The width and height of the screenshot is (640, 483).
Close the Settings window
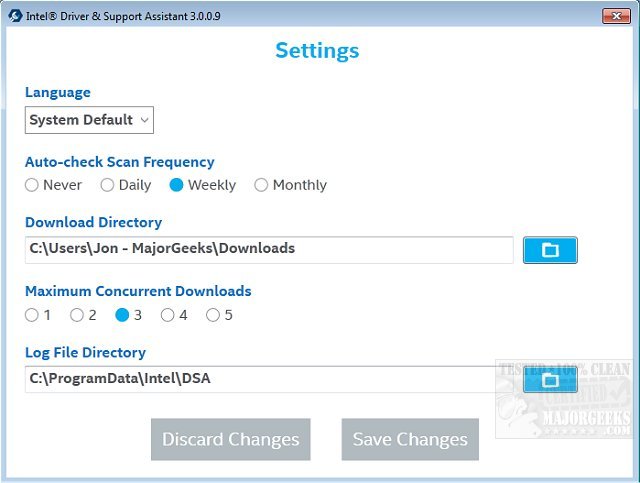coord(616,16)
